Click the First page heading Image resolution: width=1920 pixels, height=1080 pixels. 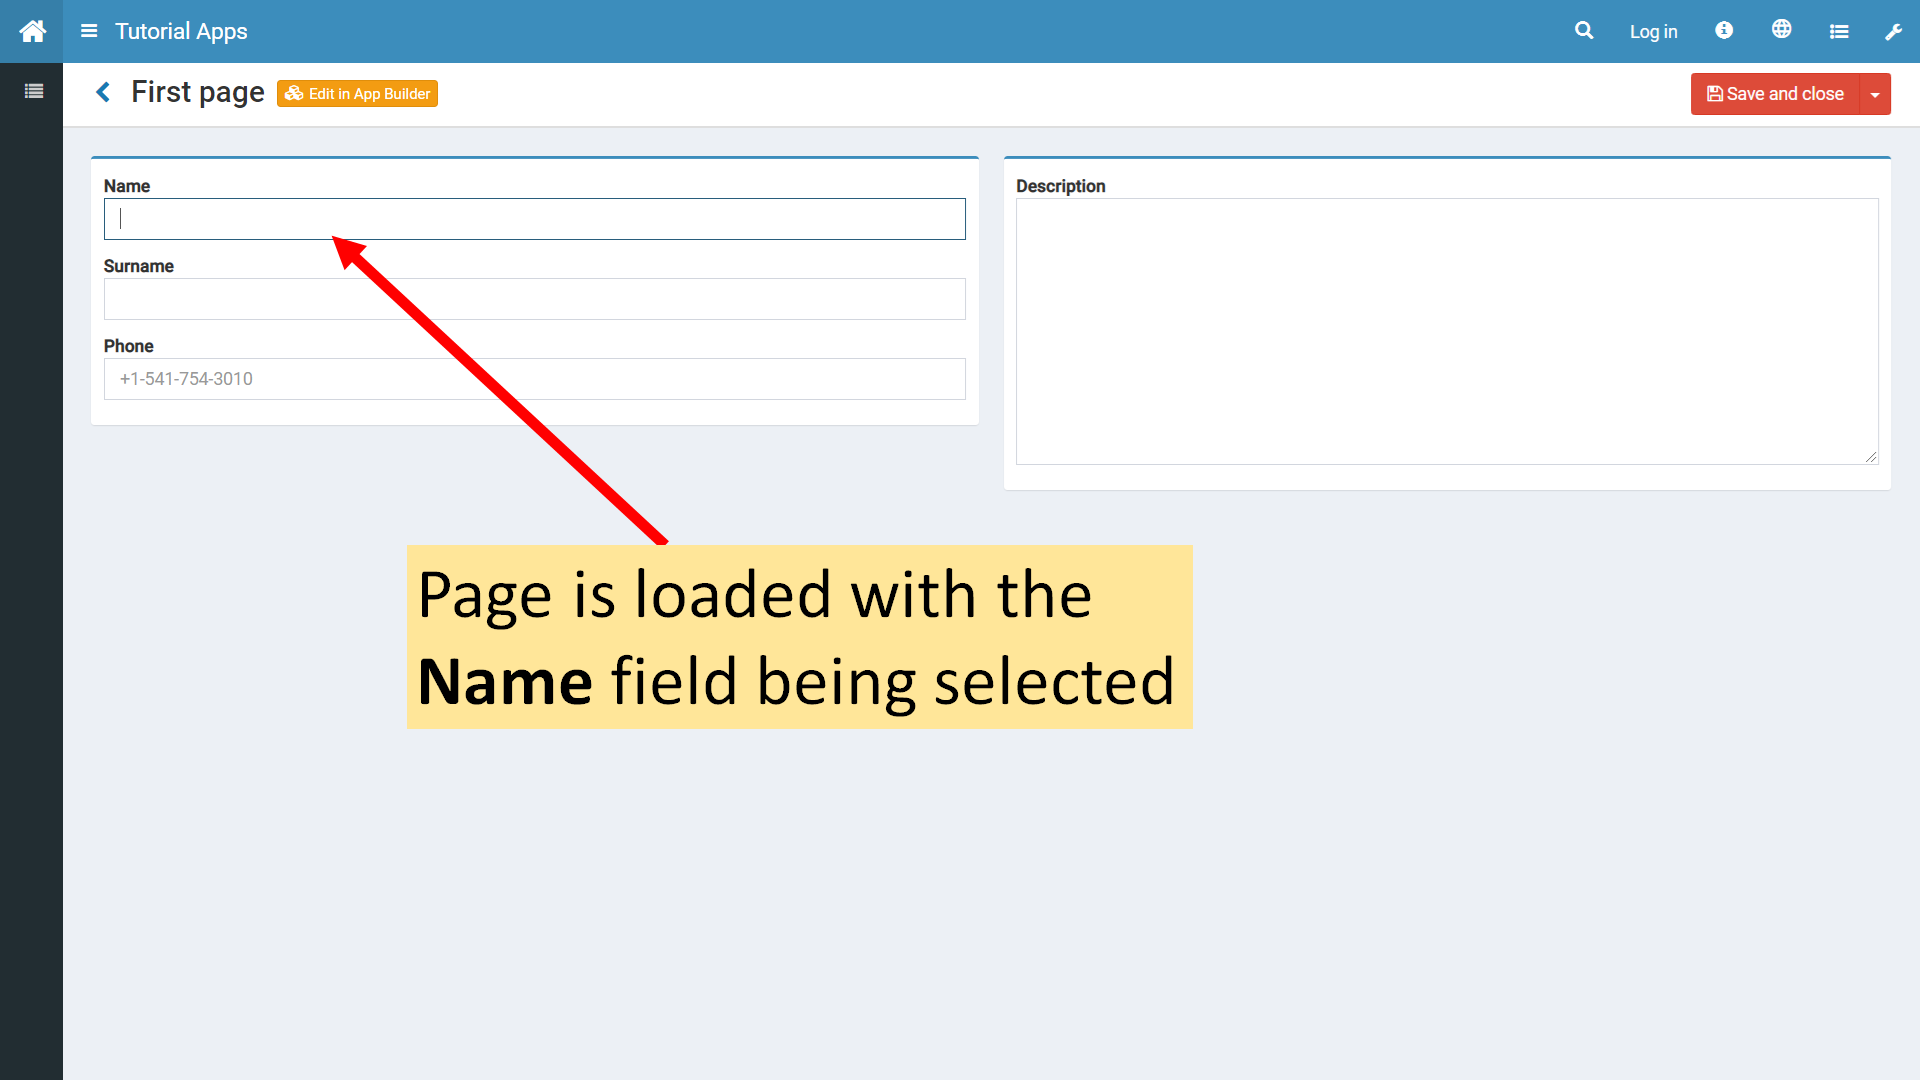point(197,92)
